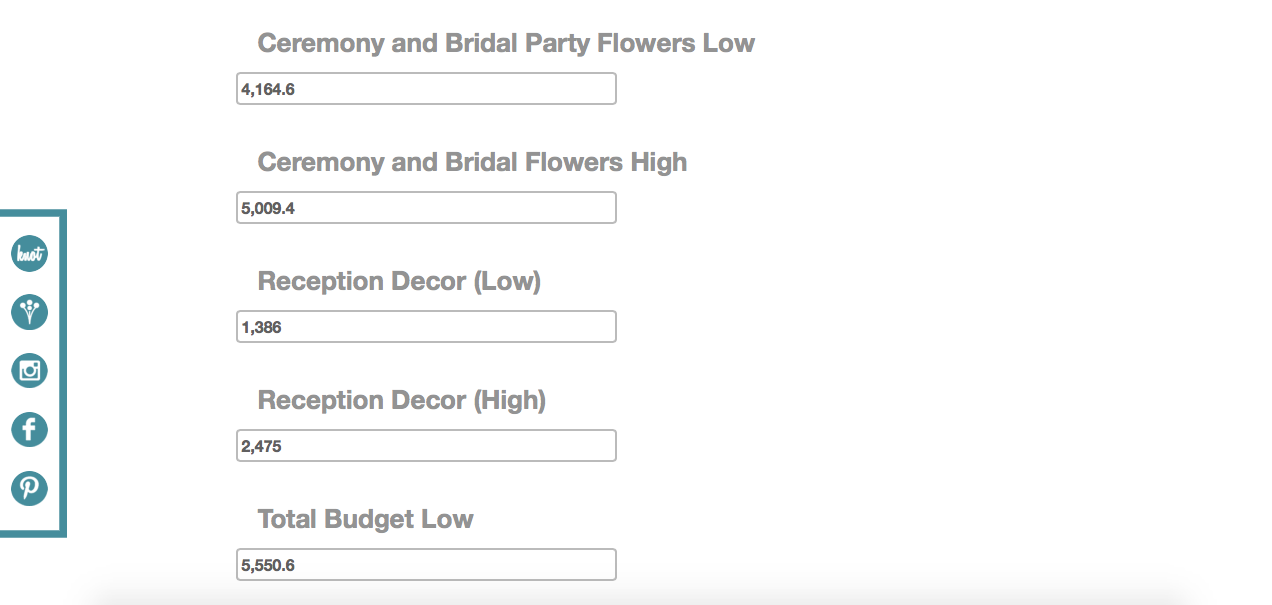This screenshot has height=605, width=1272.
Task: Select the "Reception Decor (Low)" label text
Action: coord(399,281)
